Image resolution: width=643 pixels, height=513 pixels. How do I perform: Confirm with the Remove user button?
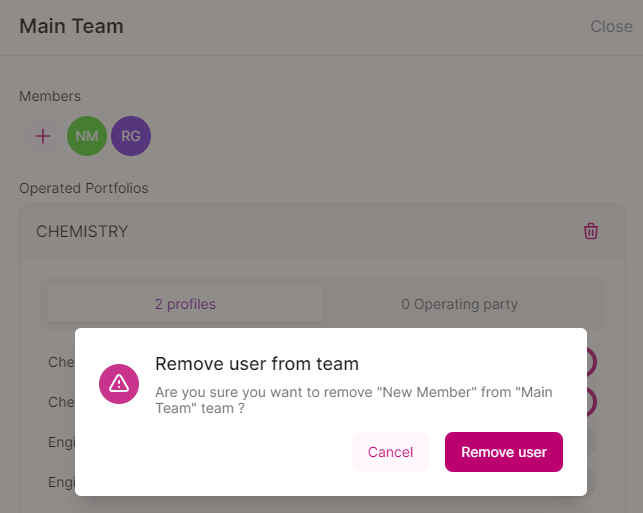coord(504,452)
